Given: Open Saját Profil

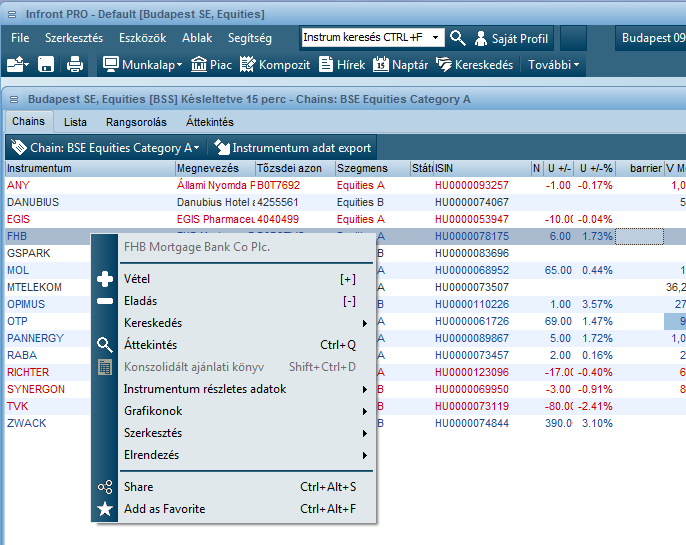Looking at the screenshot, I should [x=511, y=38].
